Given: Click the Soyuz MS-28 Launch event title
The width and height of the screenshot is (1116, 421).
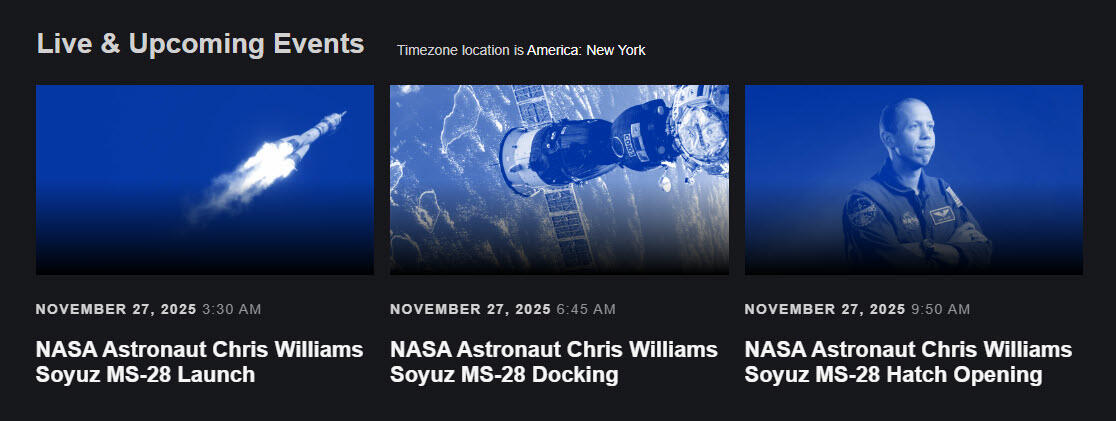Looking at the screenshot, I should coord(199,362).
